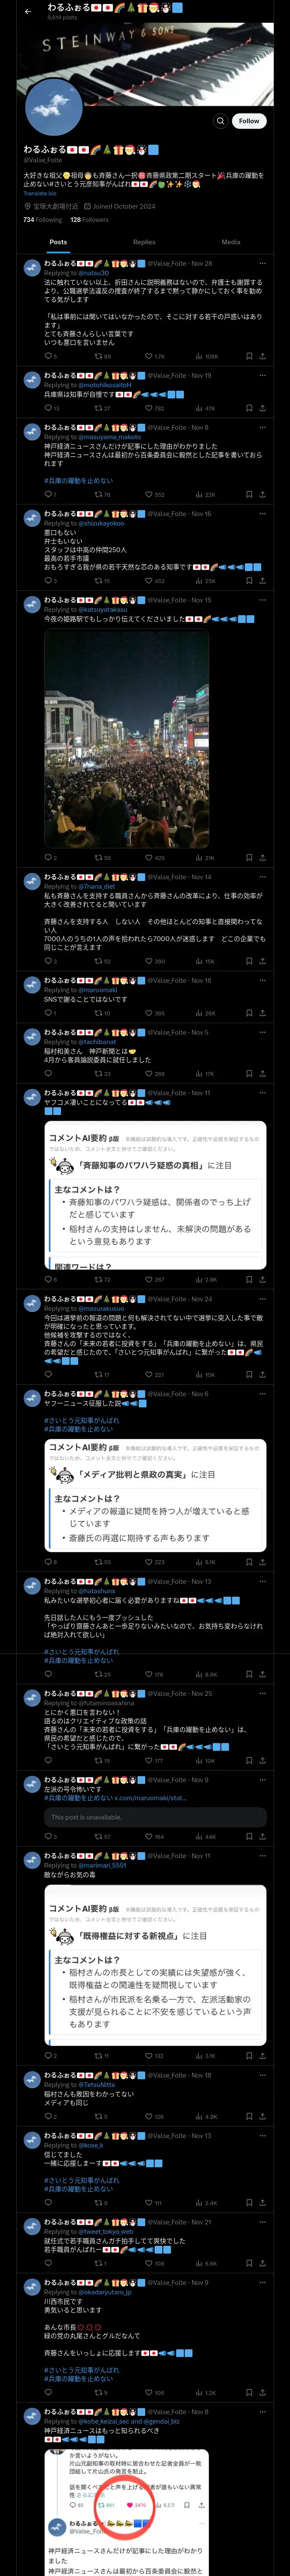Open more menu on the Nov 19 post

pyautogui.click(x=263, y=375)
